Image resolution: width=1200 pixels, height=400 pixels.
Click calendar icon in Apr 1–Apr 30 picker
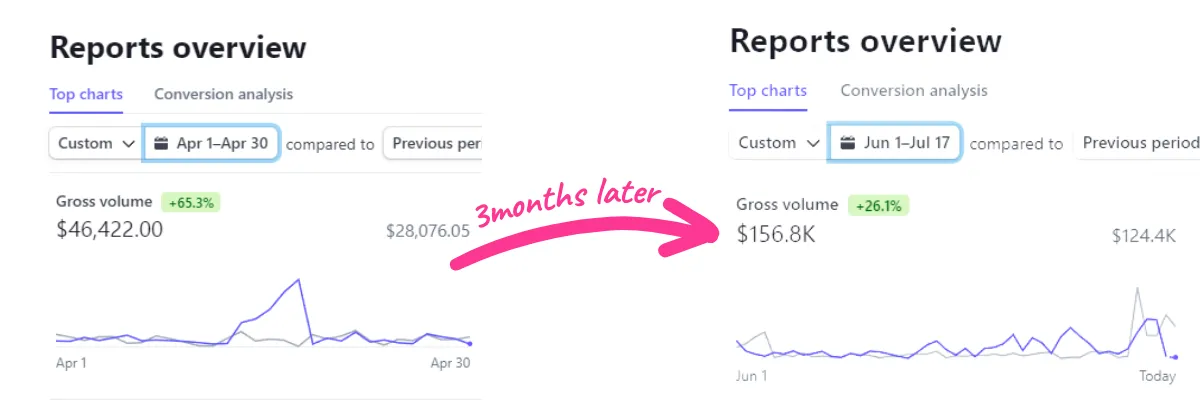click(x=160, y=143)
